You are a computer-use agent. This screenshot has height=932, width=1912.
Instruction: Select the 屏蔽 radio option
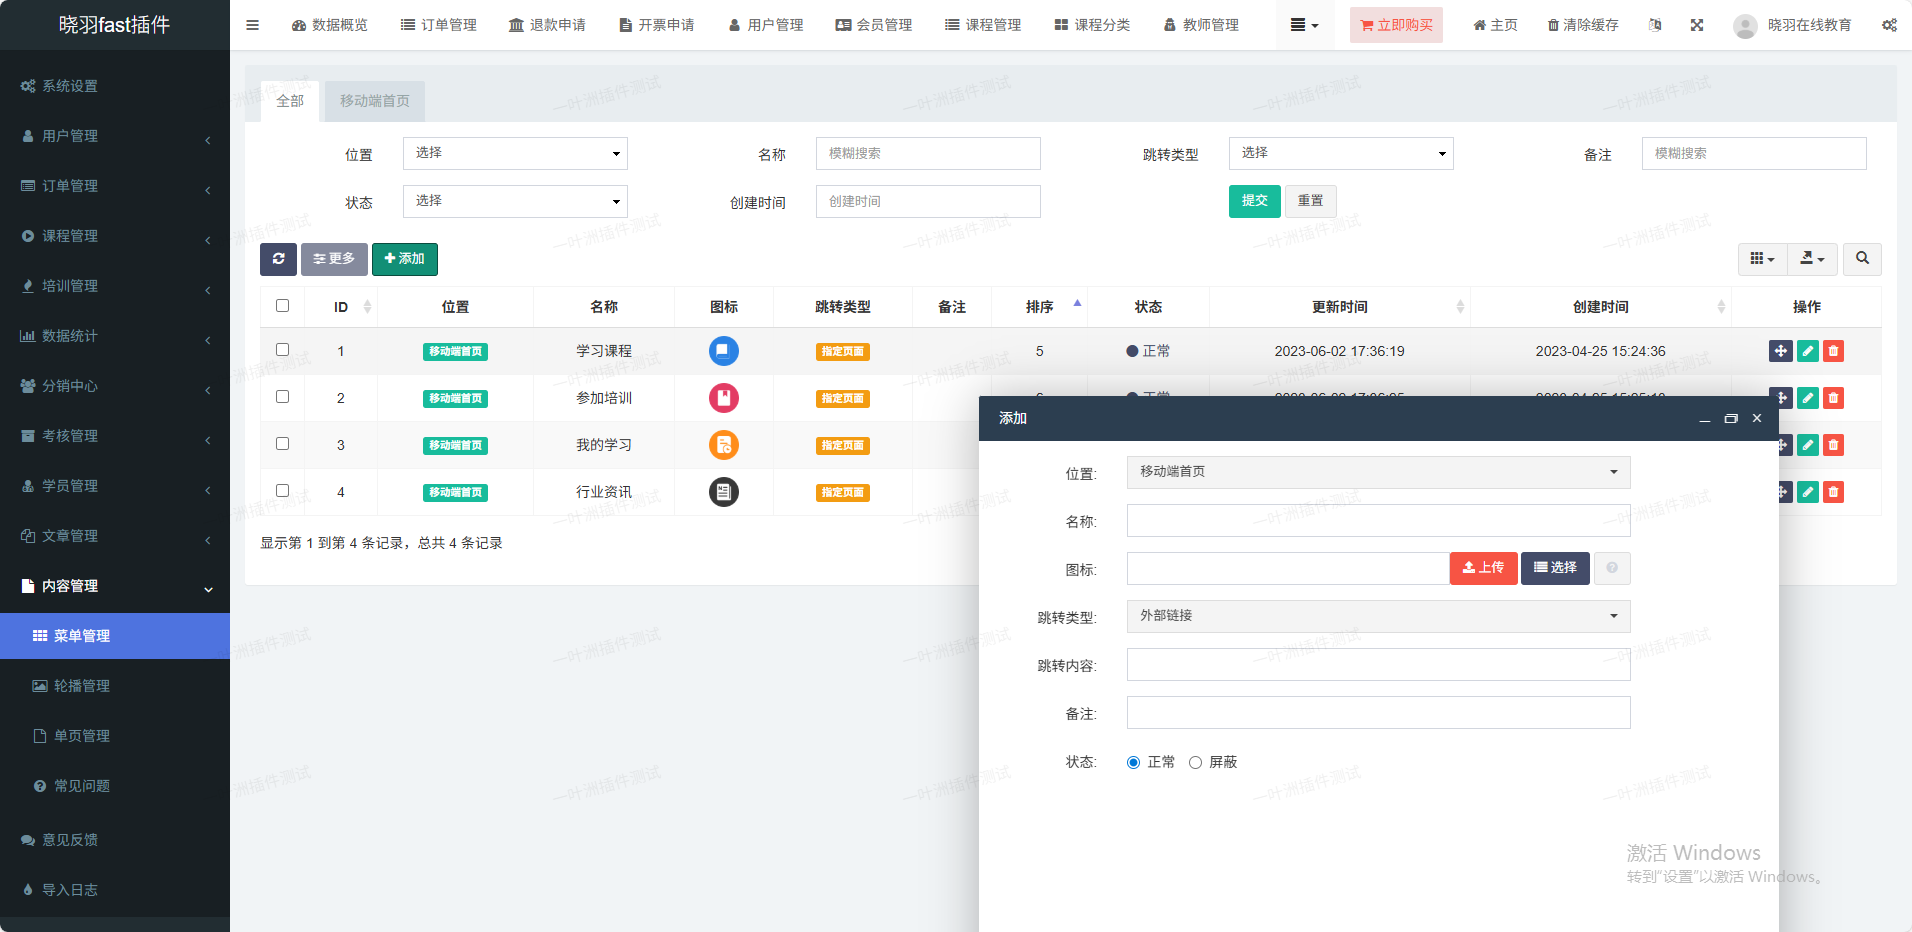coord(1195,762)
